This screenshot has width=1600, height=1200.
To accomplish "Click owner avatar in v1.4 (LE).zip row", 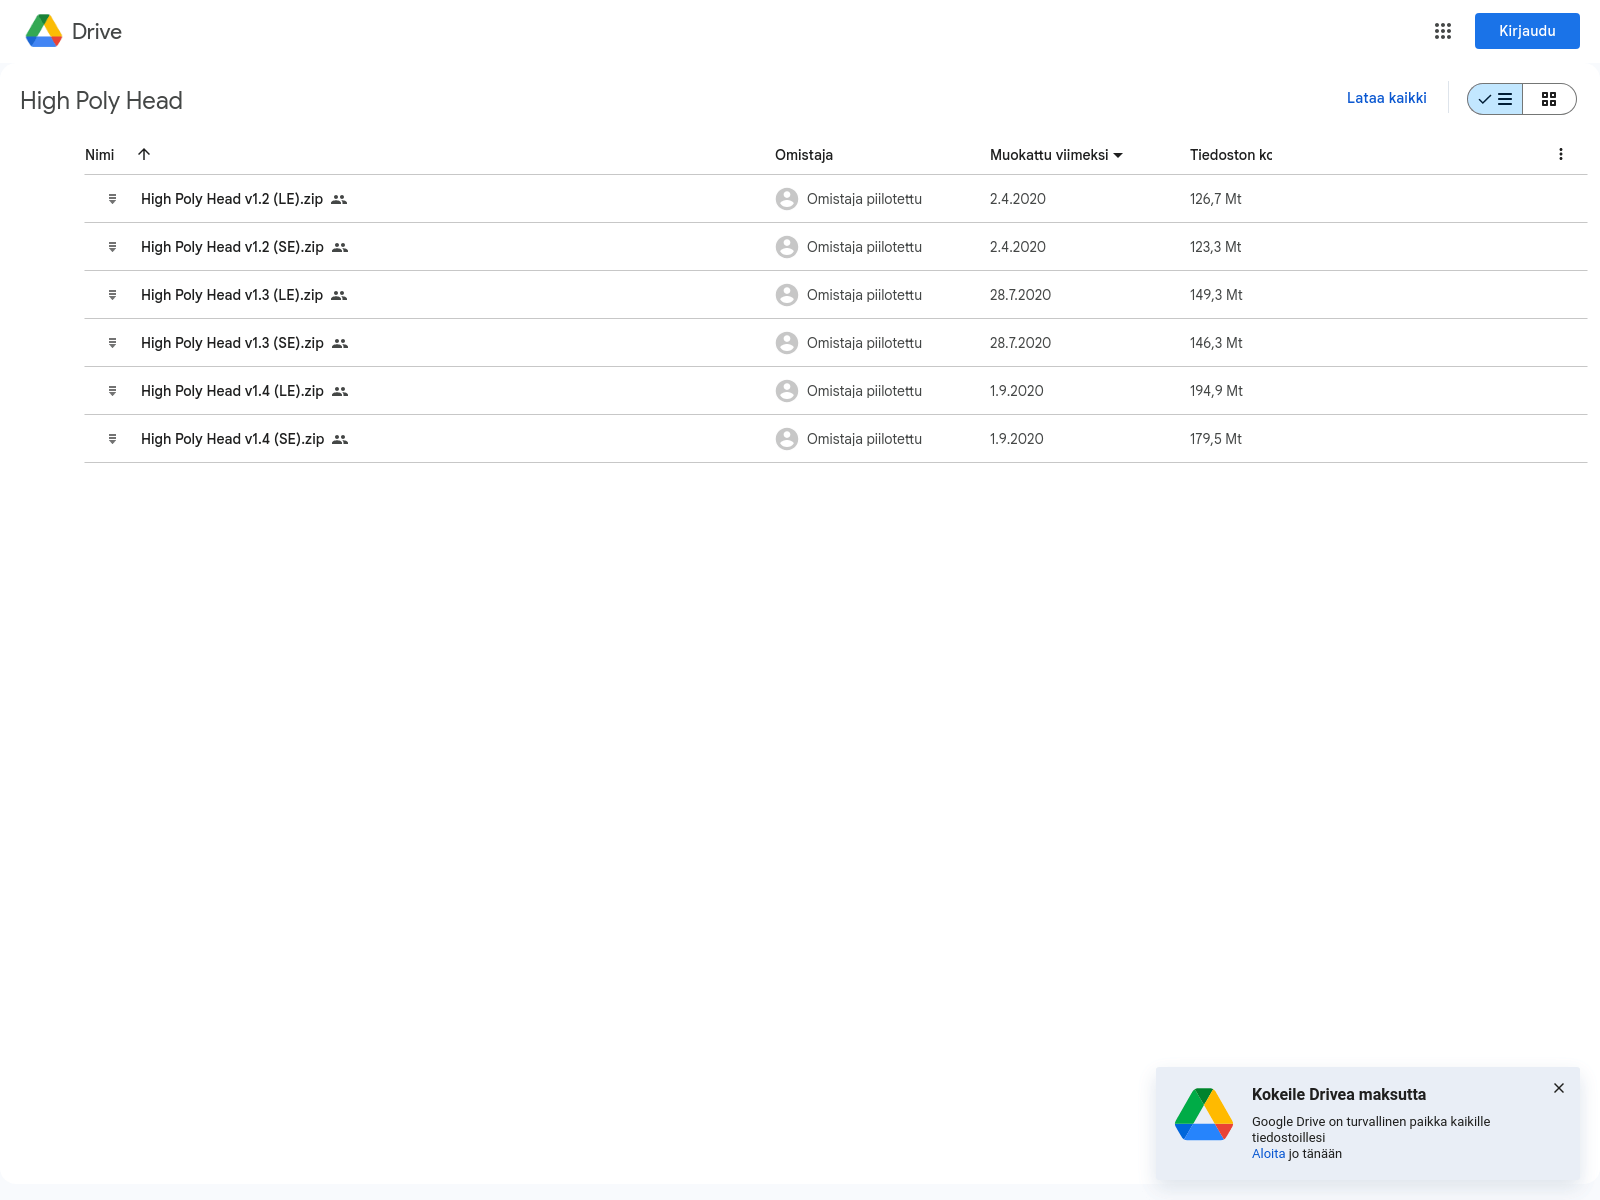I will click(787, 391).
